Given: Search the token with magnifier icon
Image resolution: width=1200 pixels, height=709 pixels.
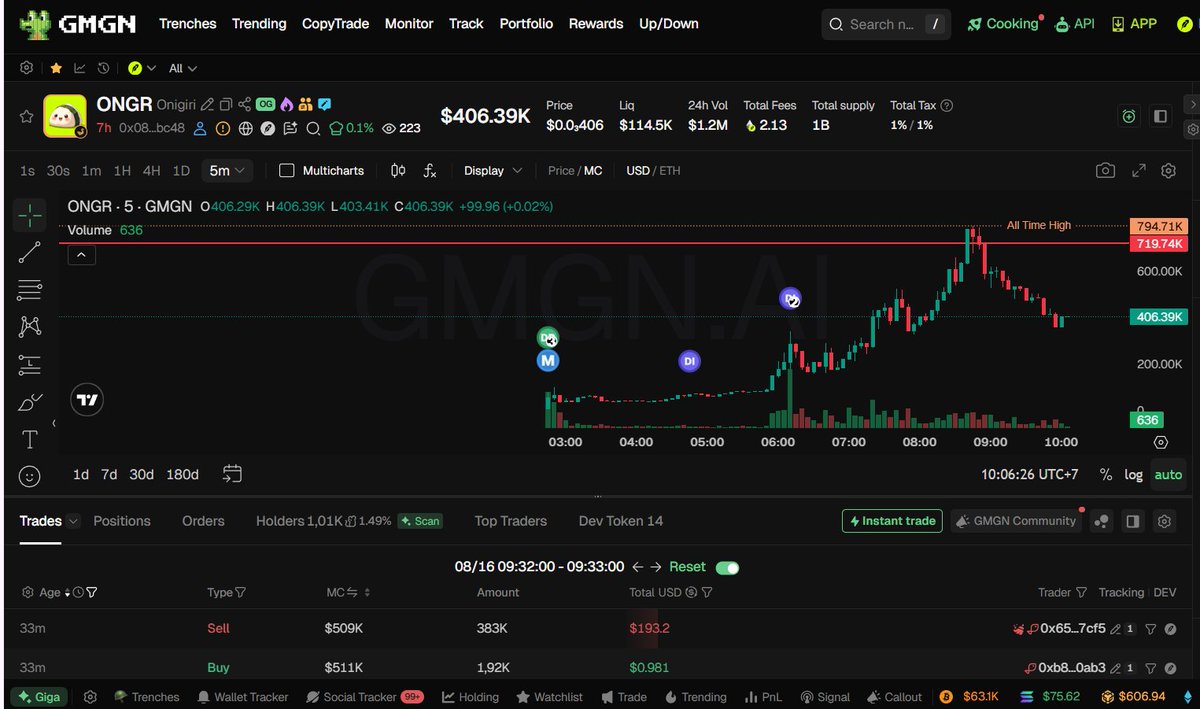Looking at the screenshot, I should (x=313, y=128).
